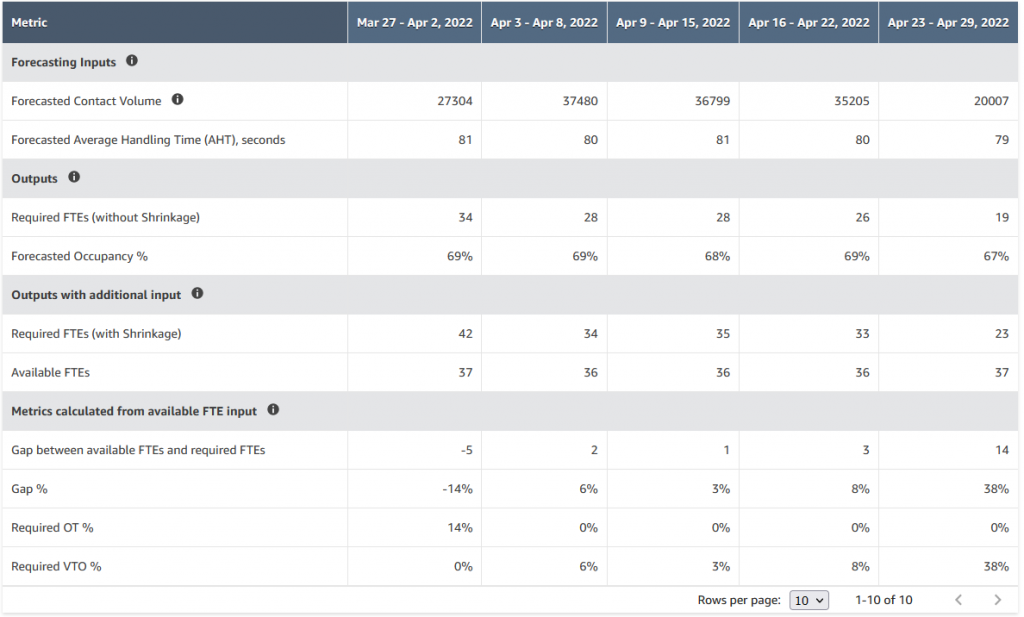The height and width of the screenshot is (617, 1024).
Task: Click info icon for Outputs with additional input
Action: pos(197,293)
